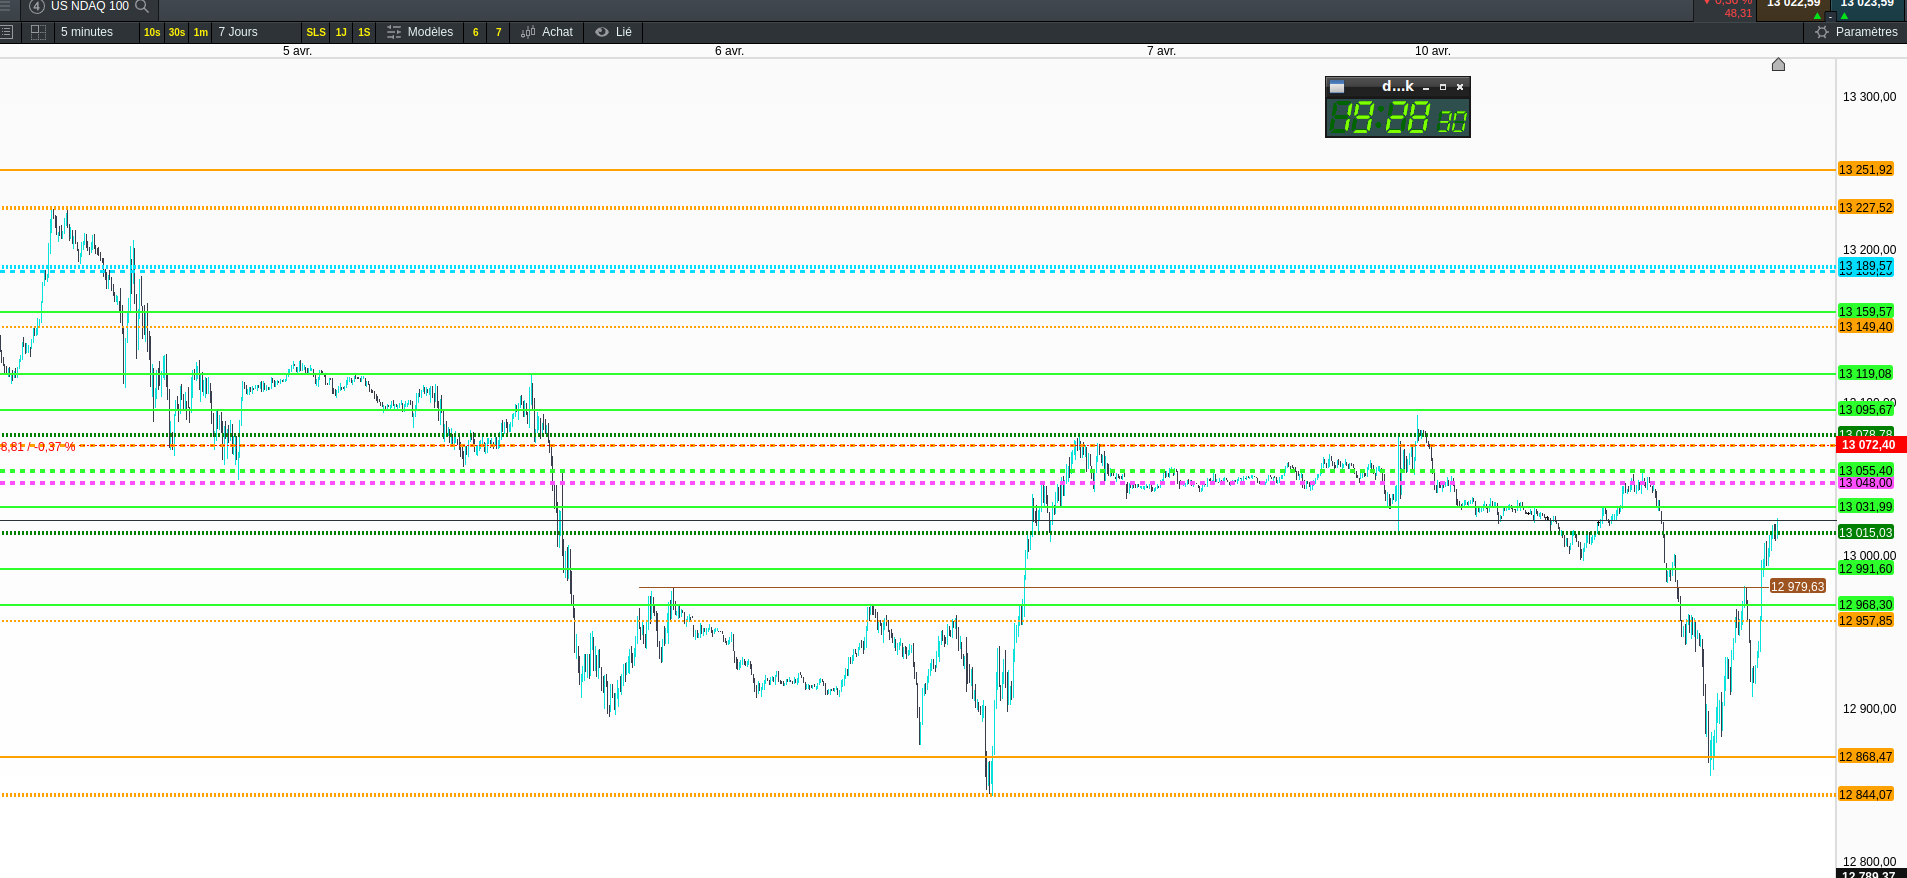Select the green 13 095,67 level label

coord(1865,410)
